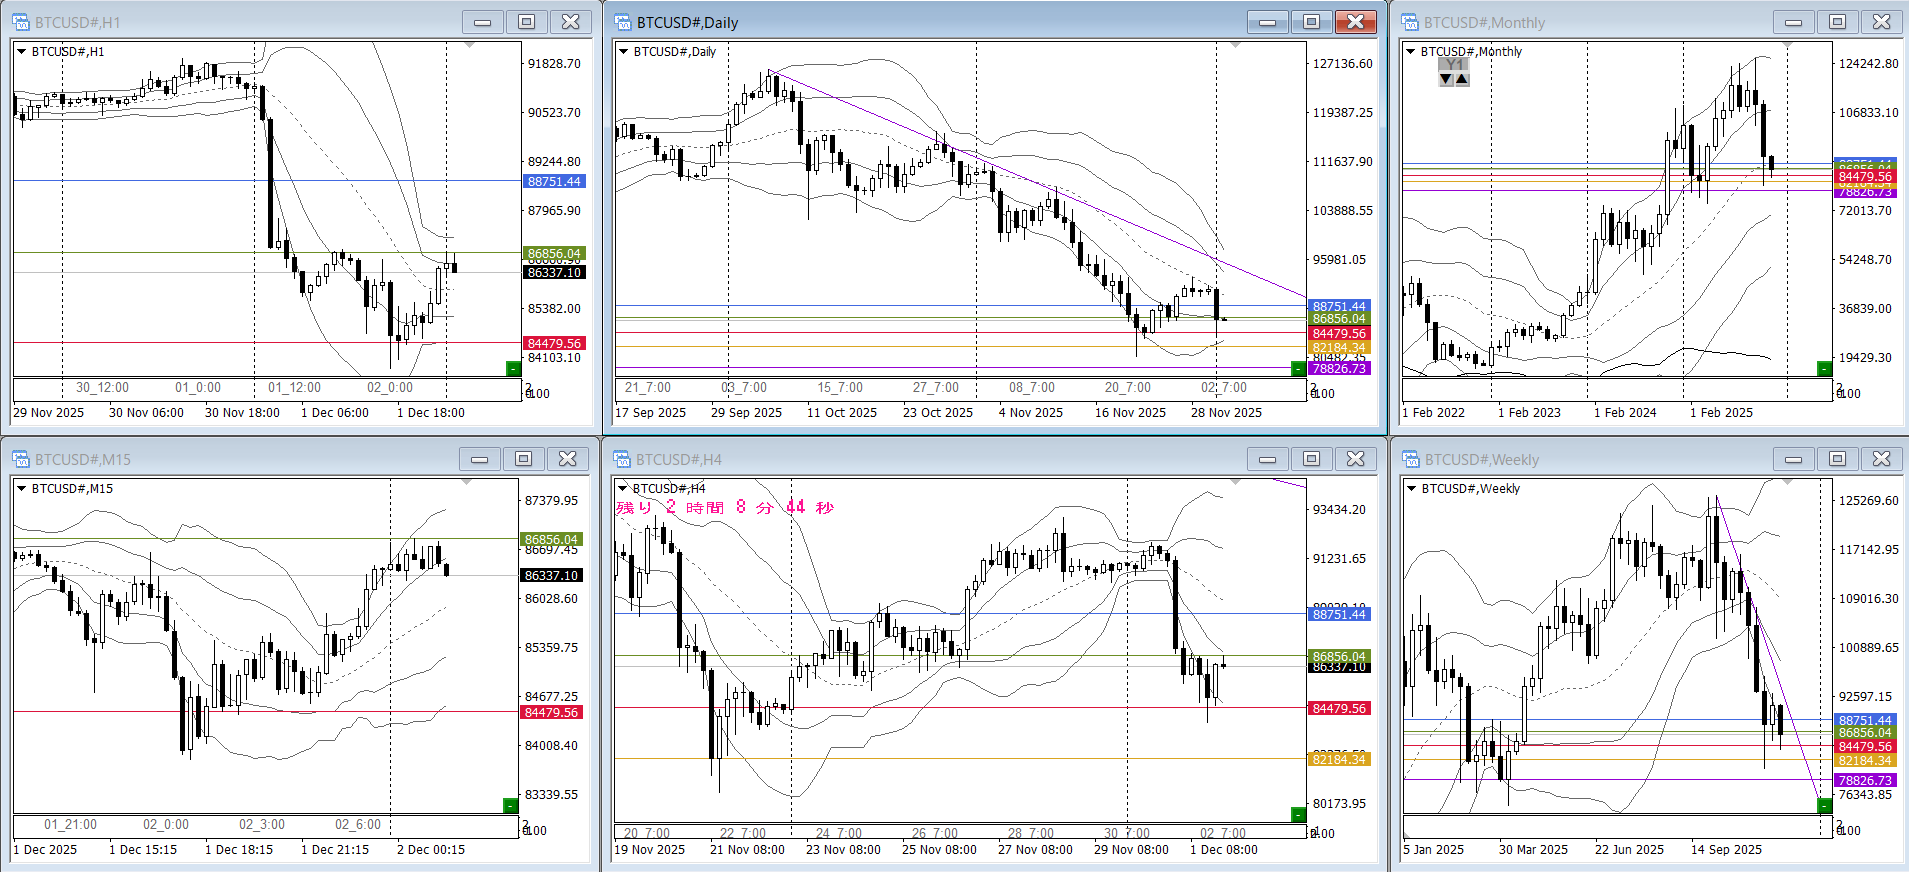The height and width of the screenshot is (872, 1909).
Task: Toggle green minus square on H1 chart
Action: (513, 369)
